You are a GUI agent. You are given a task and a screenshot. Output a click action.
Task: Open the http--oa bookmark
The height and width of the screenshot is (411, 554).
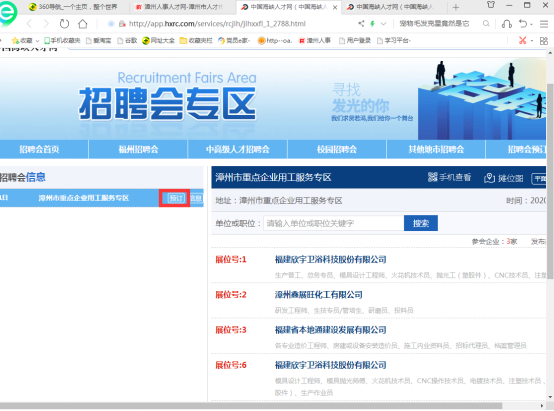pos(275,41)
